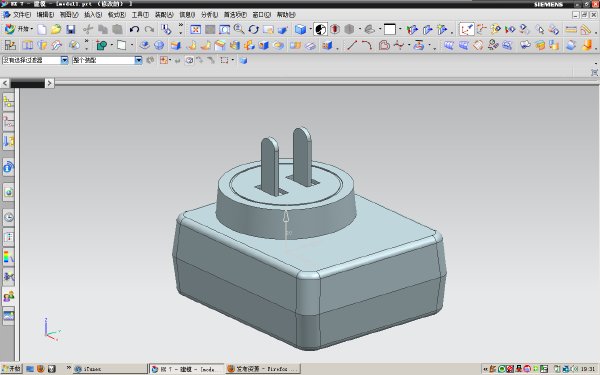The height and width of the screenshot is (375, 600).
Task: Click the white background color swatch
Action: [x=390, y=29]
